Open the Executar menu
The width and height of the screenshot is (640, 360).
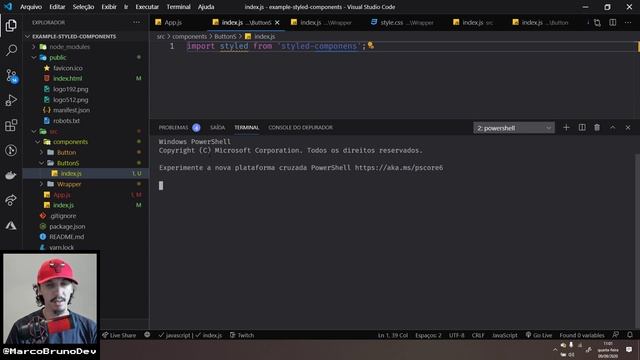coord(147,7)
